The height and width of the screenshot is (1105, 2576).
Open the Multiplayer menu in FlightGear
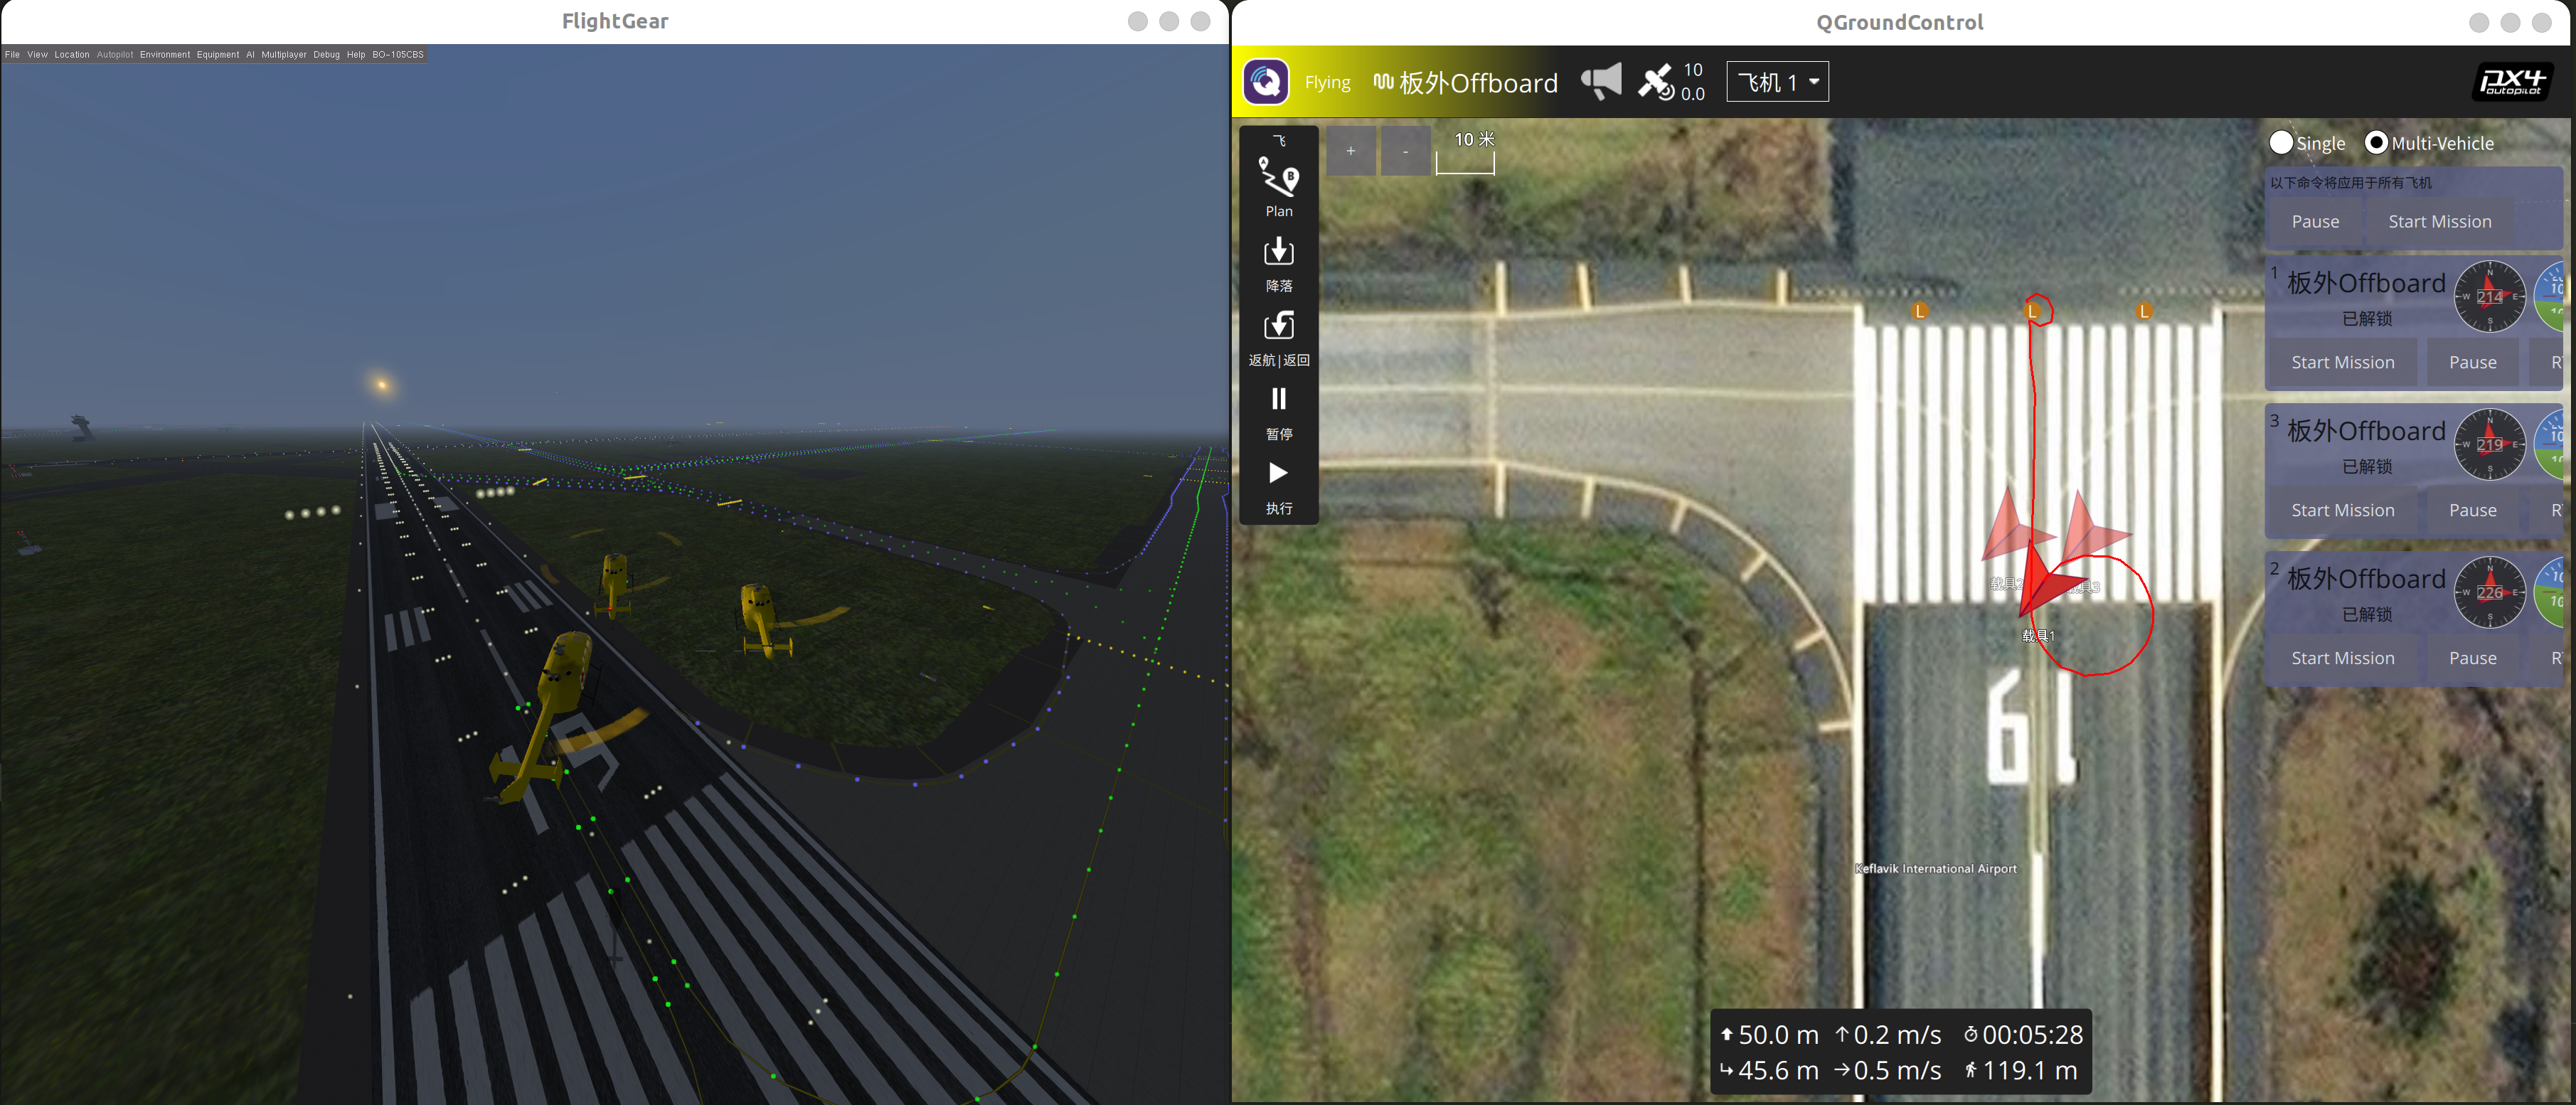tap(284, 55)
